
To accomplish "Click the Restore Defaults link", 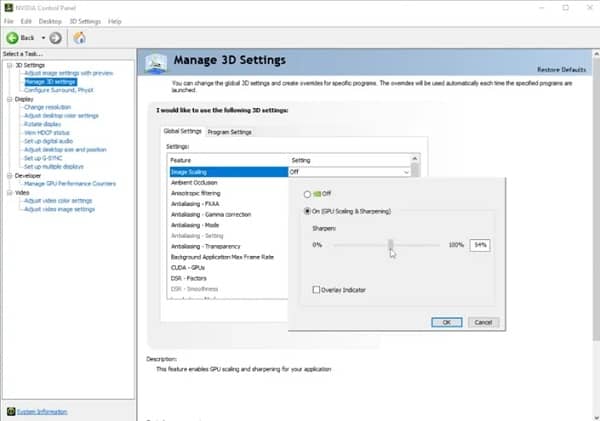I will pos(561,70).
